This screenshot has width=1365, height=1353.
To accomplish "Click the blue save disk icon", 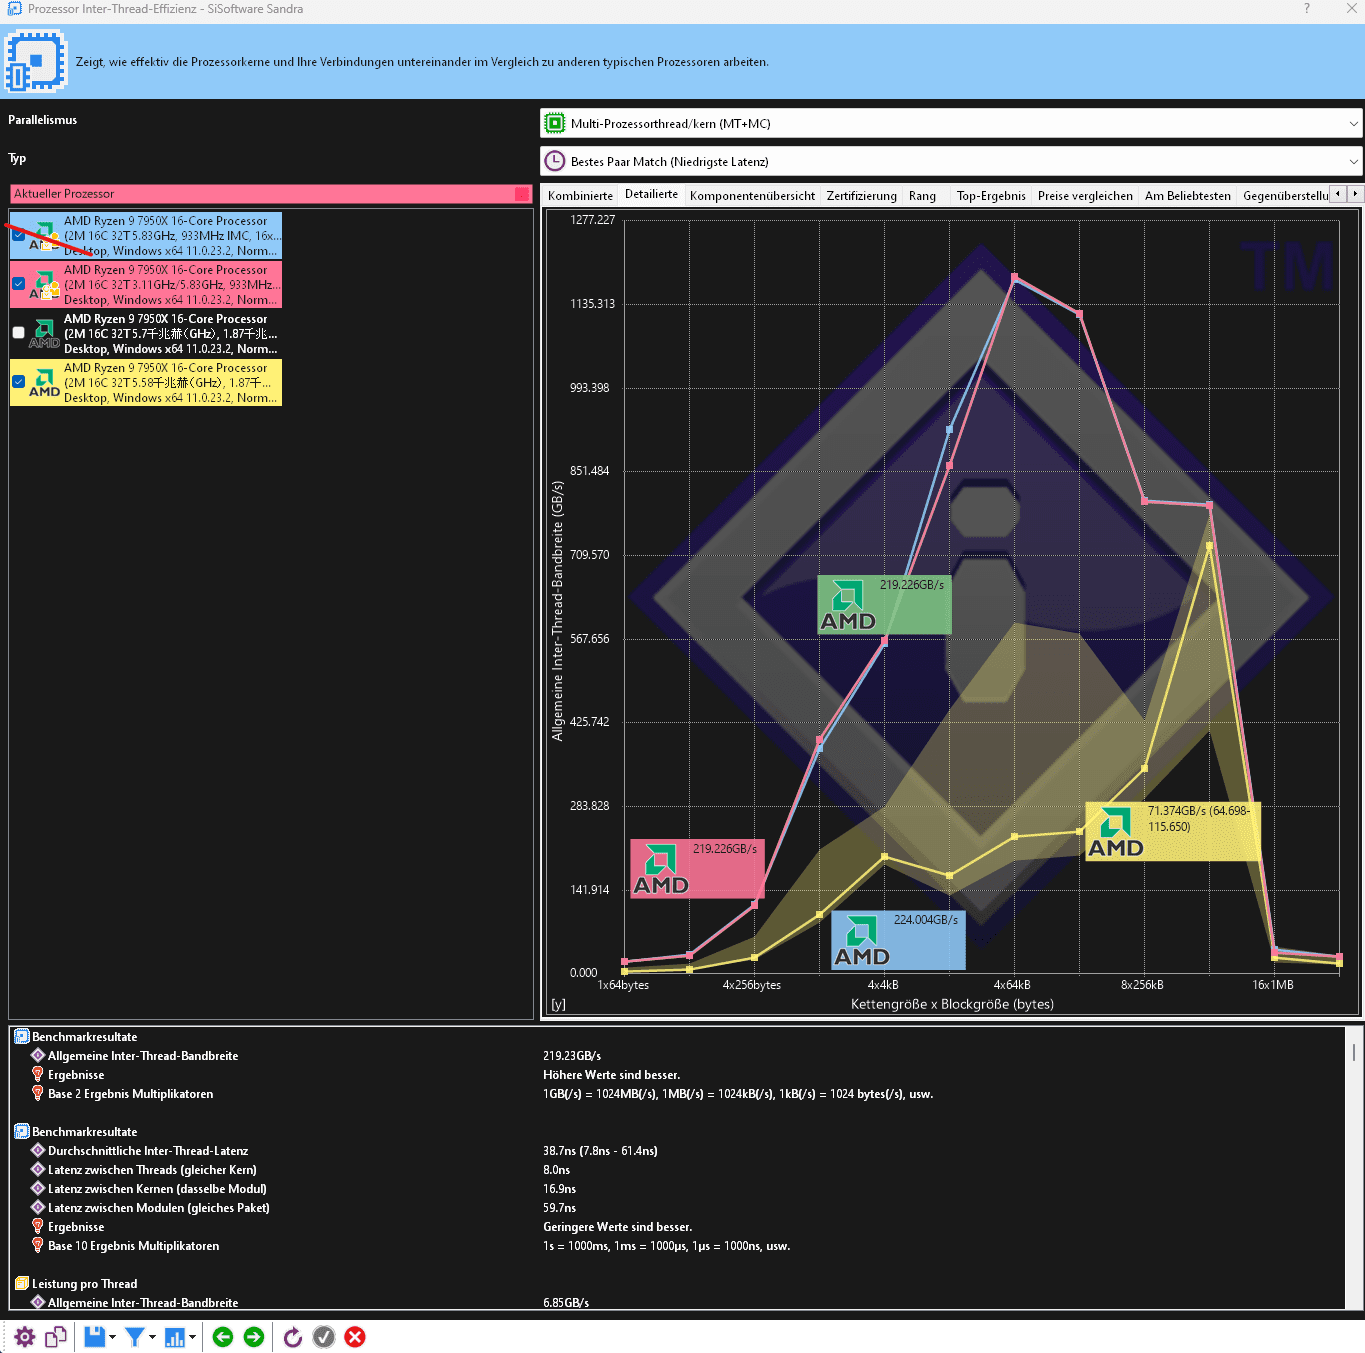I will tap(94, 1337).
